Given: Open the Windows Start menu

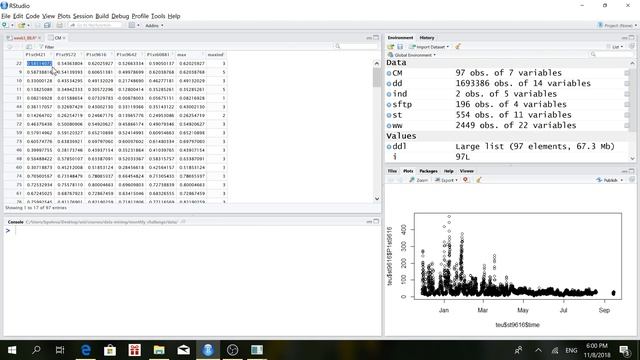Looking at the screenshot, I should pyautogui.click(x=12, y=350).
